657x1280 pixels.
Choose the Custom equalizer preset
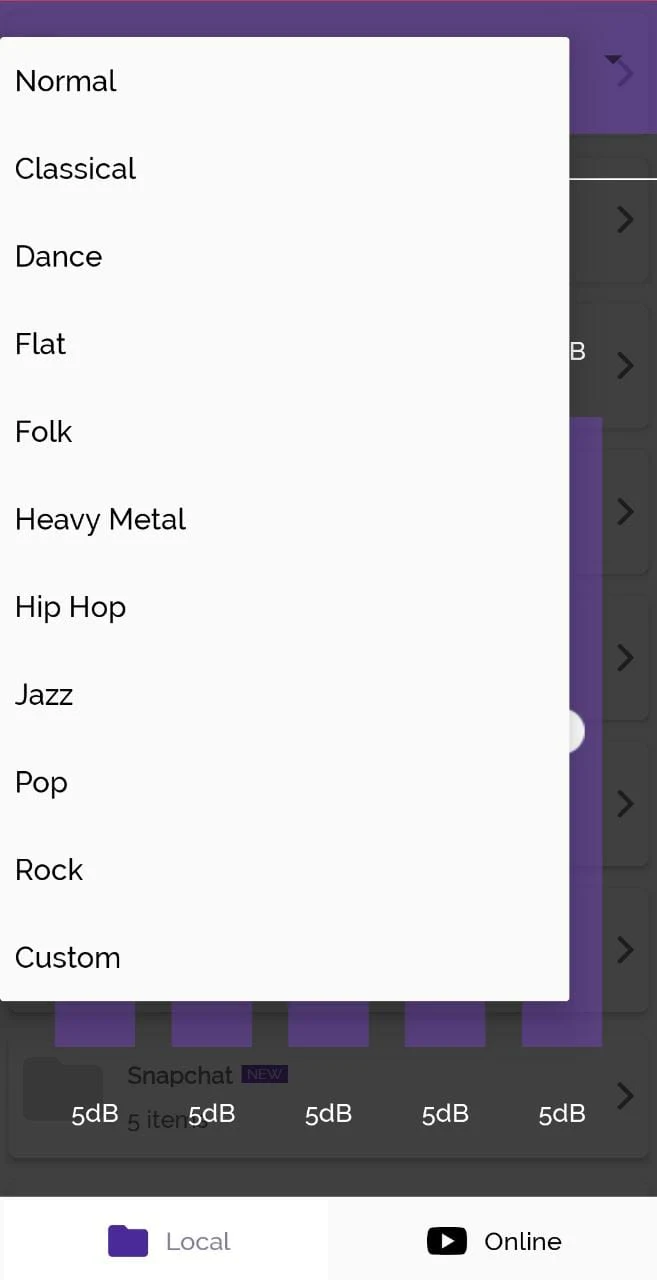pyautogui.click(x=68, y=958)
